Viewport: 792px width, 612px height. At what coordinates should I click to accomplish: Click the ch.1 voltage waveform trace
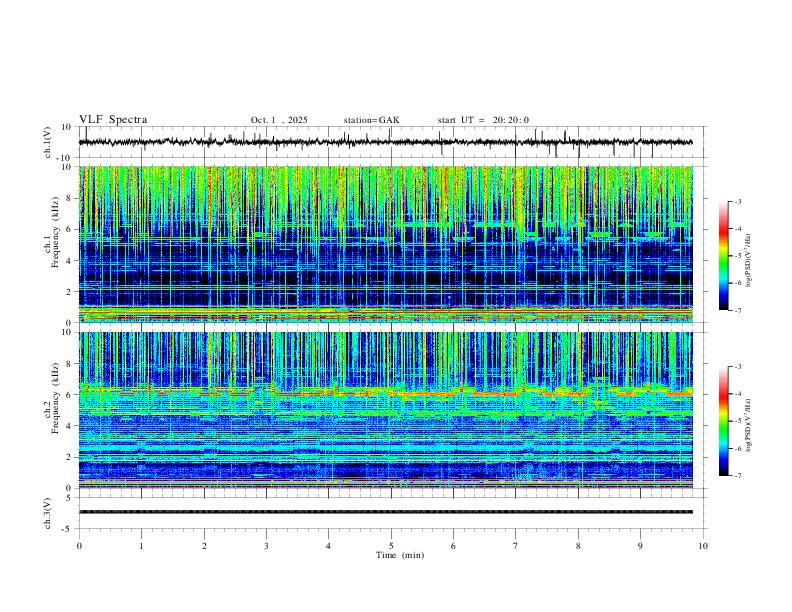coord(386,142)
